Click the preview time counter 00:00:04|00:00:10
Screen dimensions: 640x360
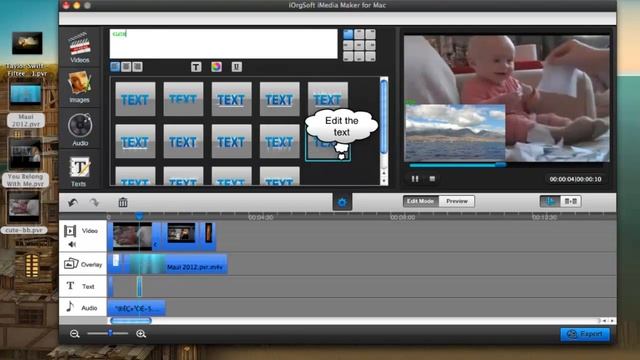pos(575,179)
